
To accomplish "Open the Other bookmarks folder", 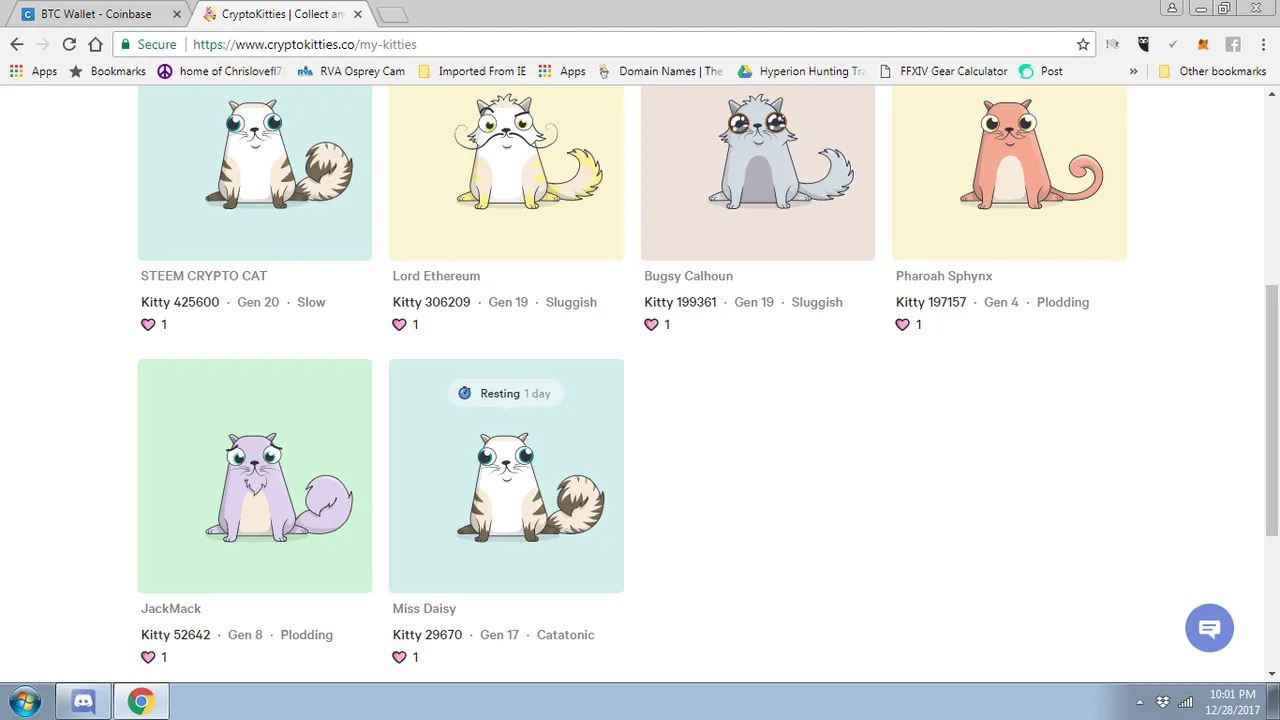I will coord(1212,71).
